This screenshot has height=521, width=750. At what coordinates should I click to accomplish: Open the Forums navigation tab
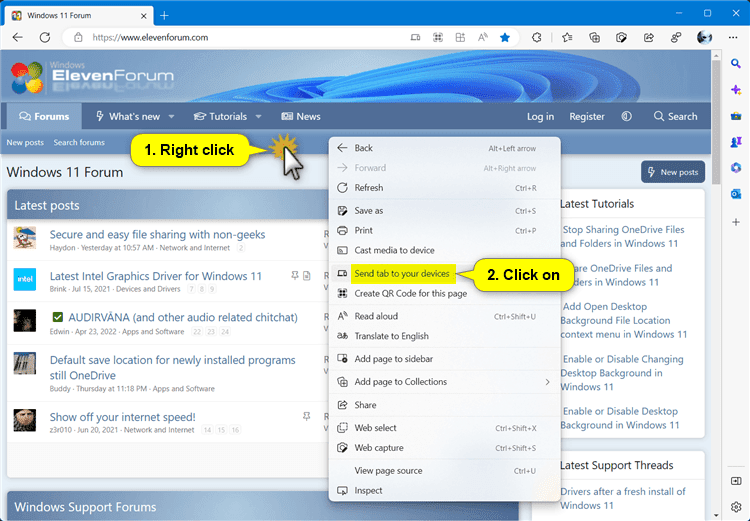pyautogui.click(x=44, y=116)
